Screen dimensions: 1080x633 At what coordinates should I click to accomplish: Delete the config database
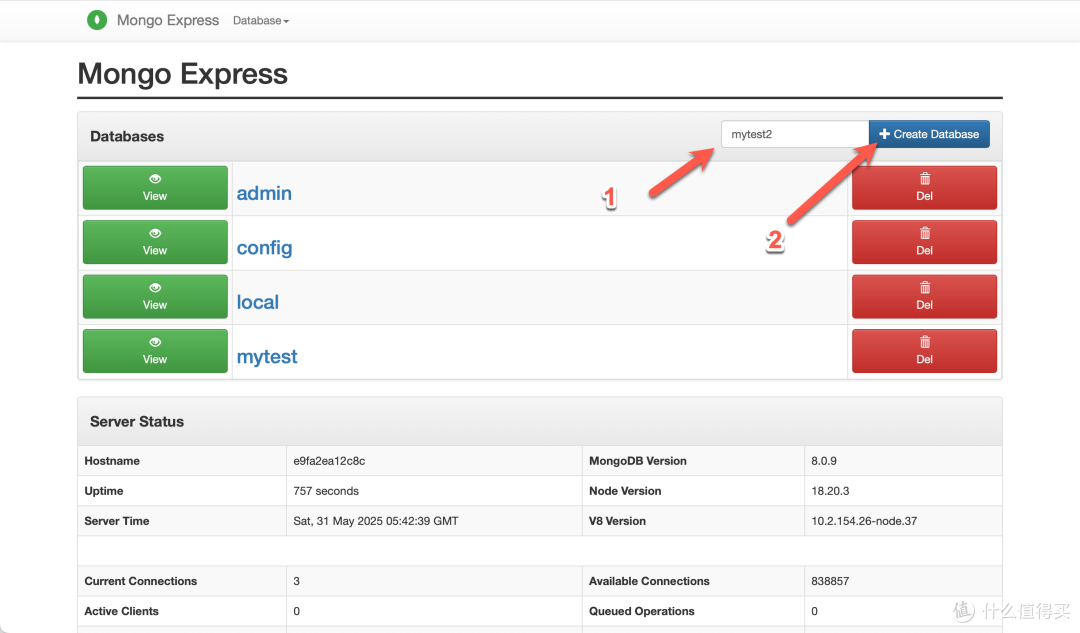pos(924,242)
